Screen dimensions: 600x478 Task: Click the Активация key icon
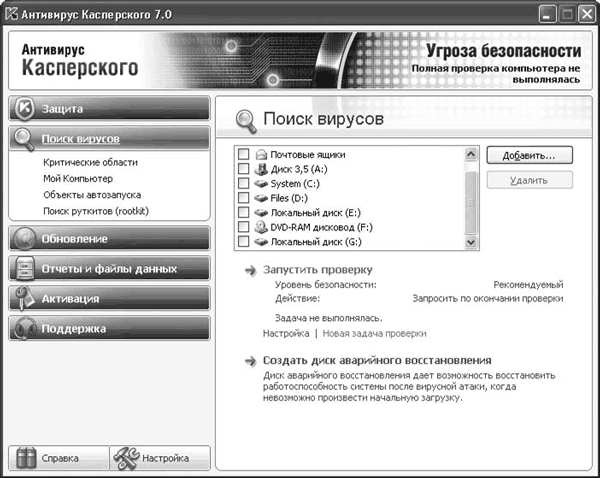(24, 299)
